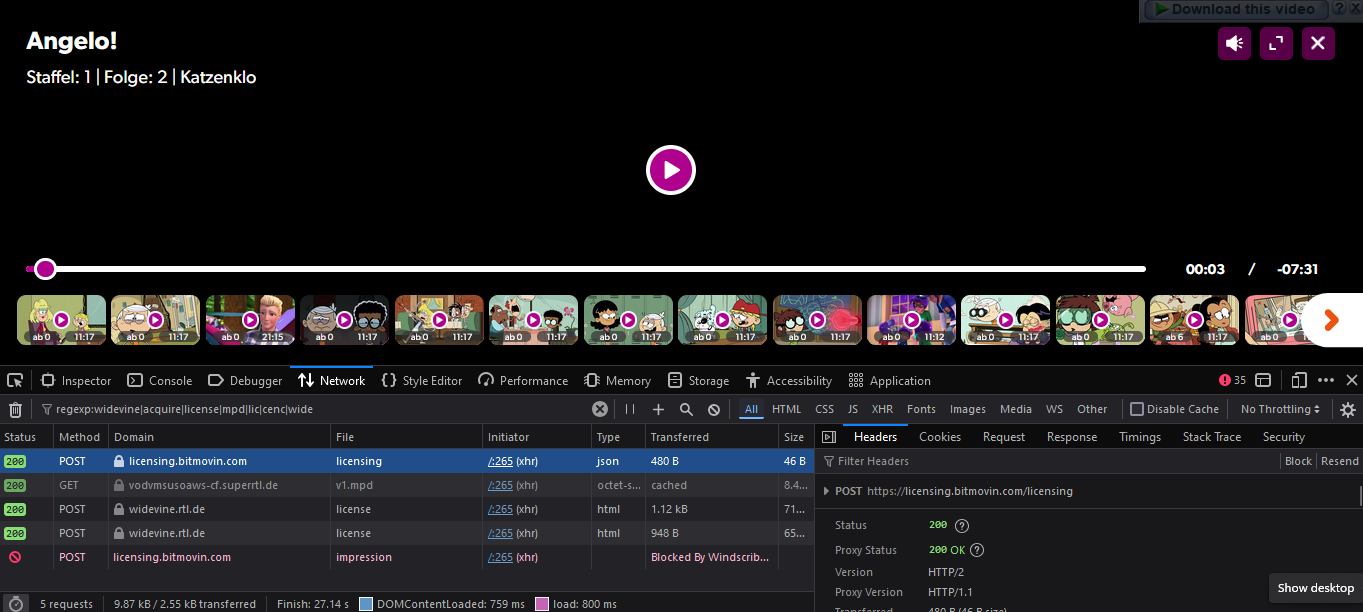The image size is (1363, 612).
Task: Filter requests by XHR
Action: click(882, 409)
